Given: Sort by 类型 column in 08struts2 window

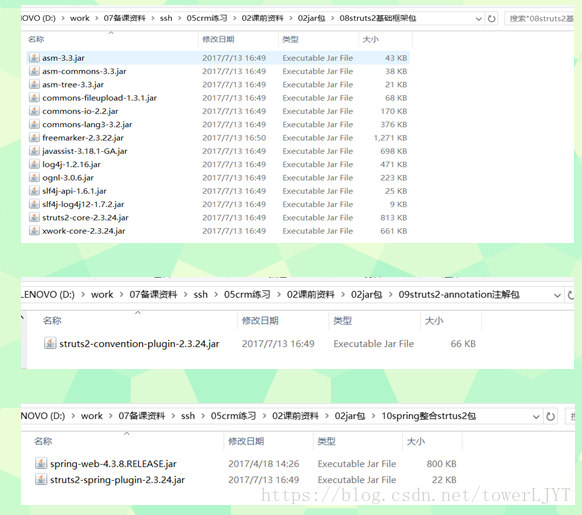Looking at the screenshot, I should (290, 39).
